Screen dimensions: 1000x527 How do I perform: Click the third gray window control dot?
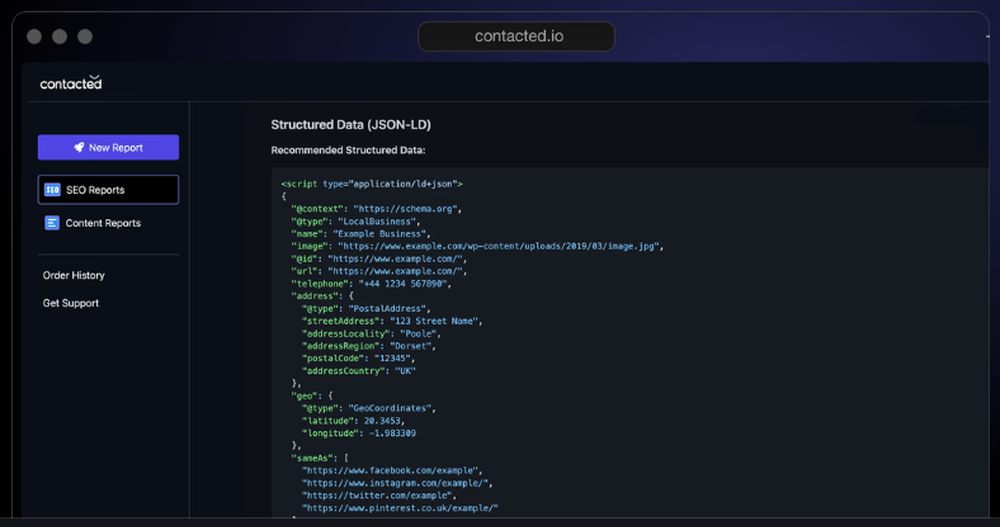(85, 36)
